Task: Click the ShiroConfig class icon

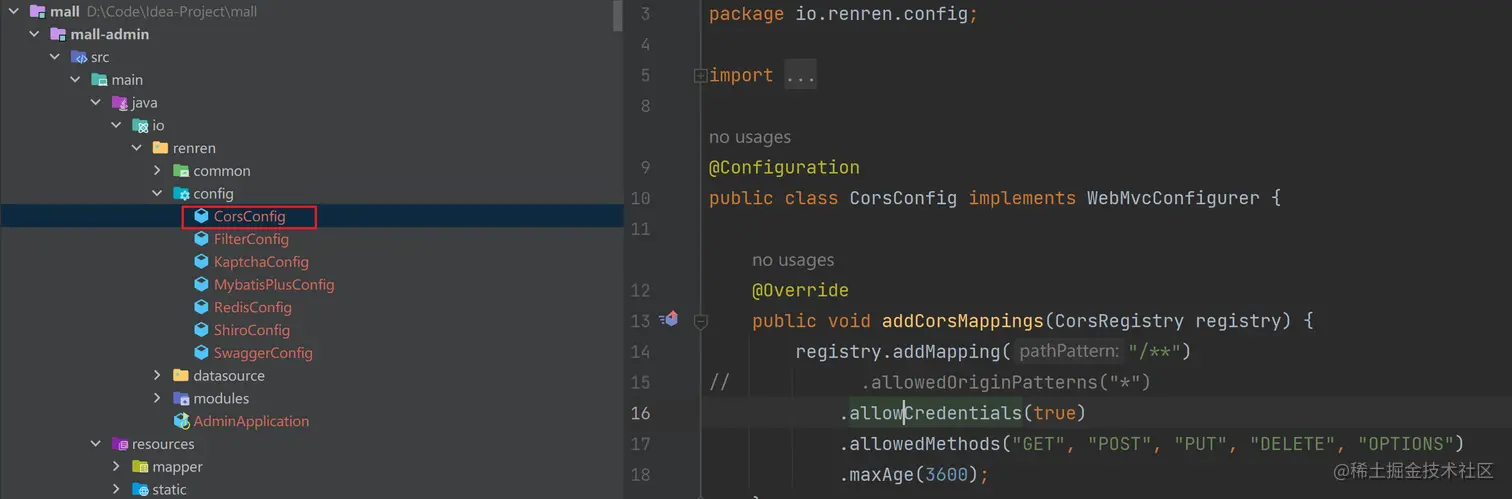Action: (x=201, y=330)
